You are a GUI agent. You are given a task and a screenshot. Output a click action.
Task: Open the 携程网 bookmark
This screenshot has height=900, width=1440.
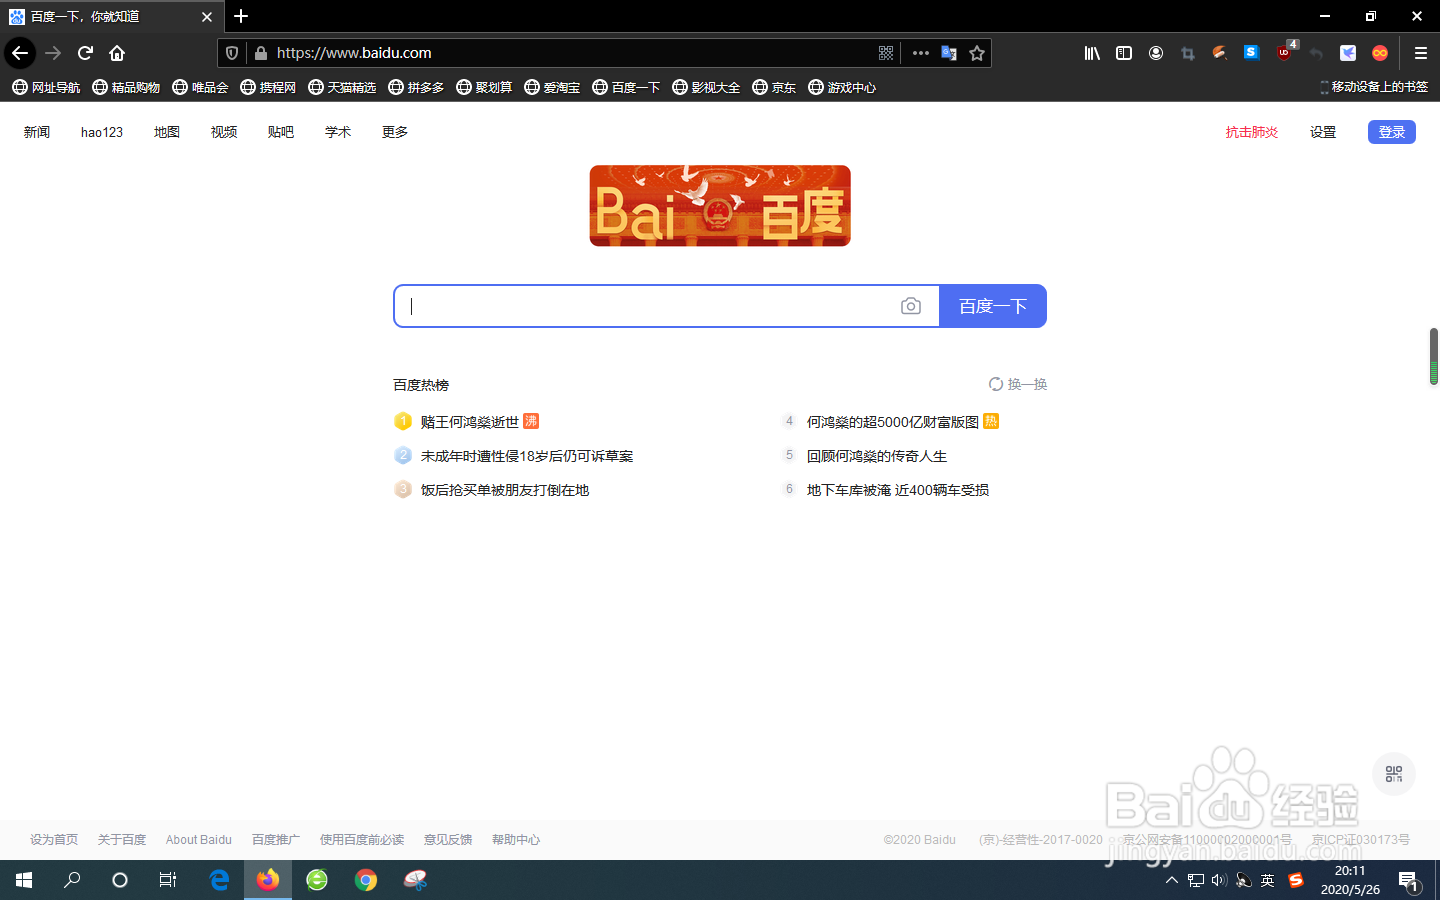click(x=268, y=87)
